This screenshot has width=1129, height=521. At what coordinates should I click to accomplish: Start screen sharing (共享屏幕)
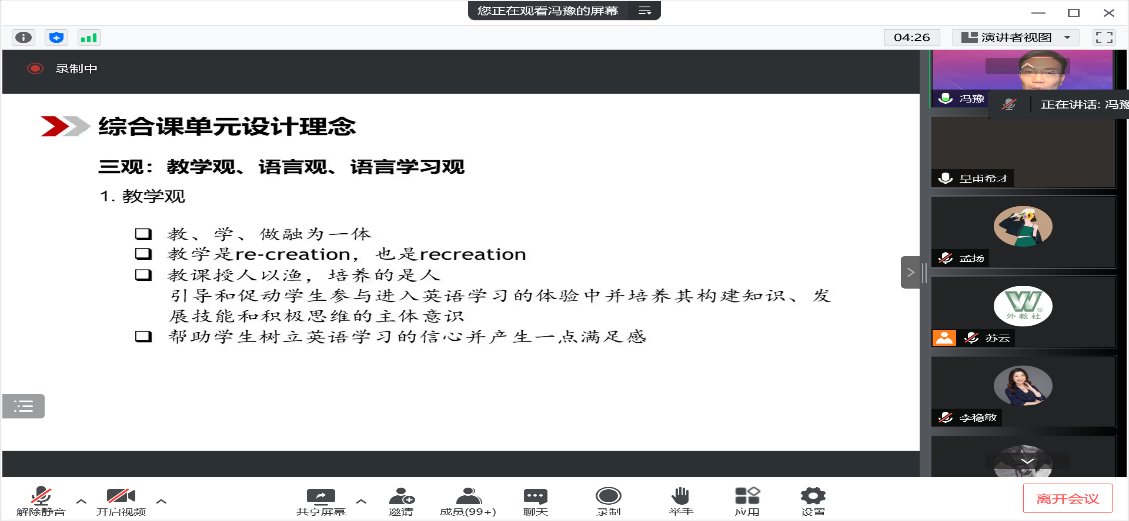(321, 501)
